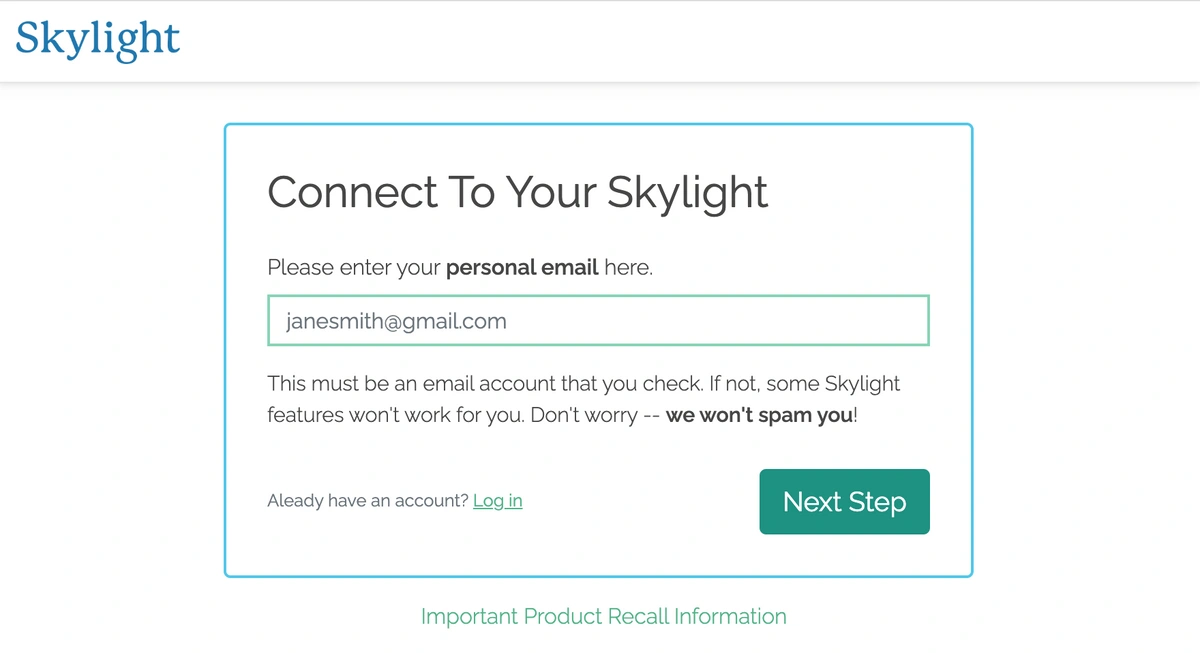
Task: Click the janesmith@gmail.com placeholder text
Action: 396,321
